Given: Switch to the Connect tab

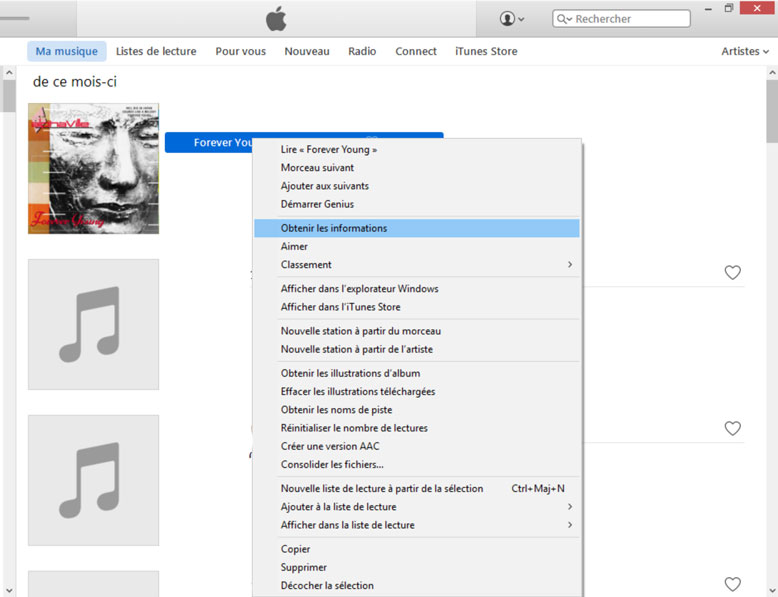Looking at the screenshot, I should pyautogui.click(x=416, y=51).
